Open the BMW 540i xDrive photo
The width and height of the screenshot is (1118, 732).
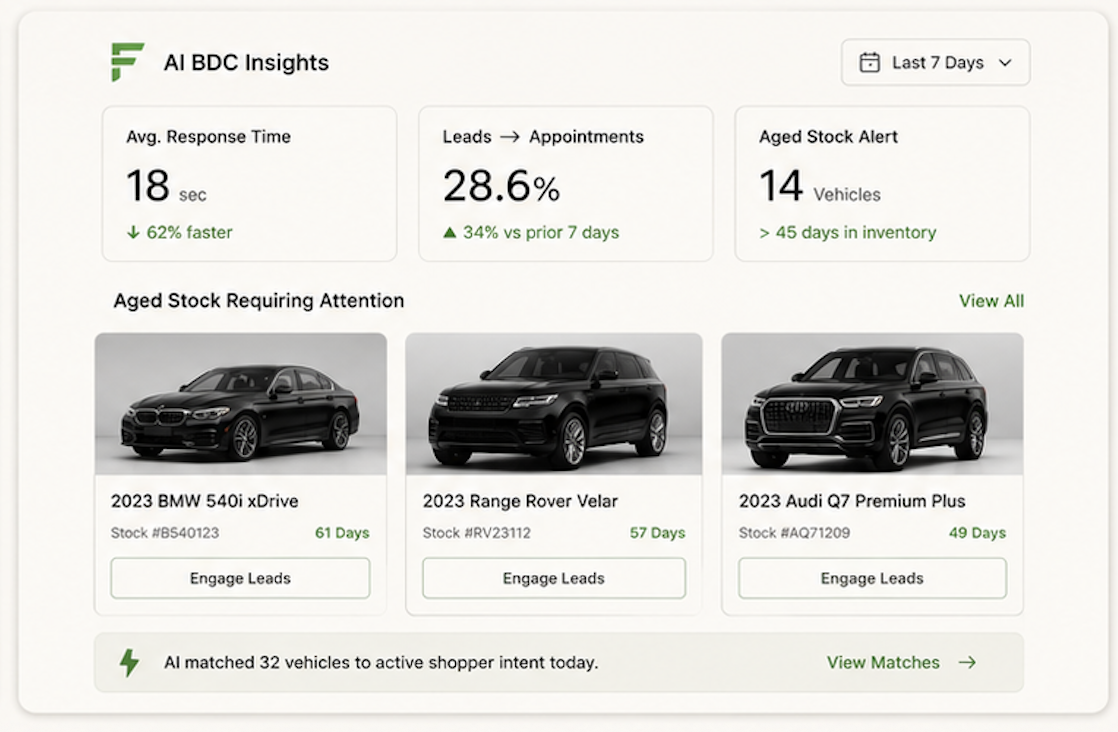coord(241,403)
